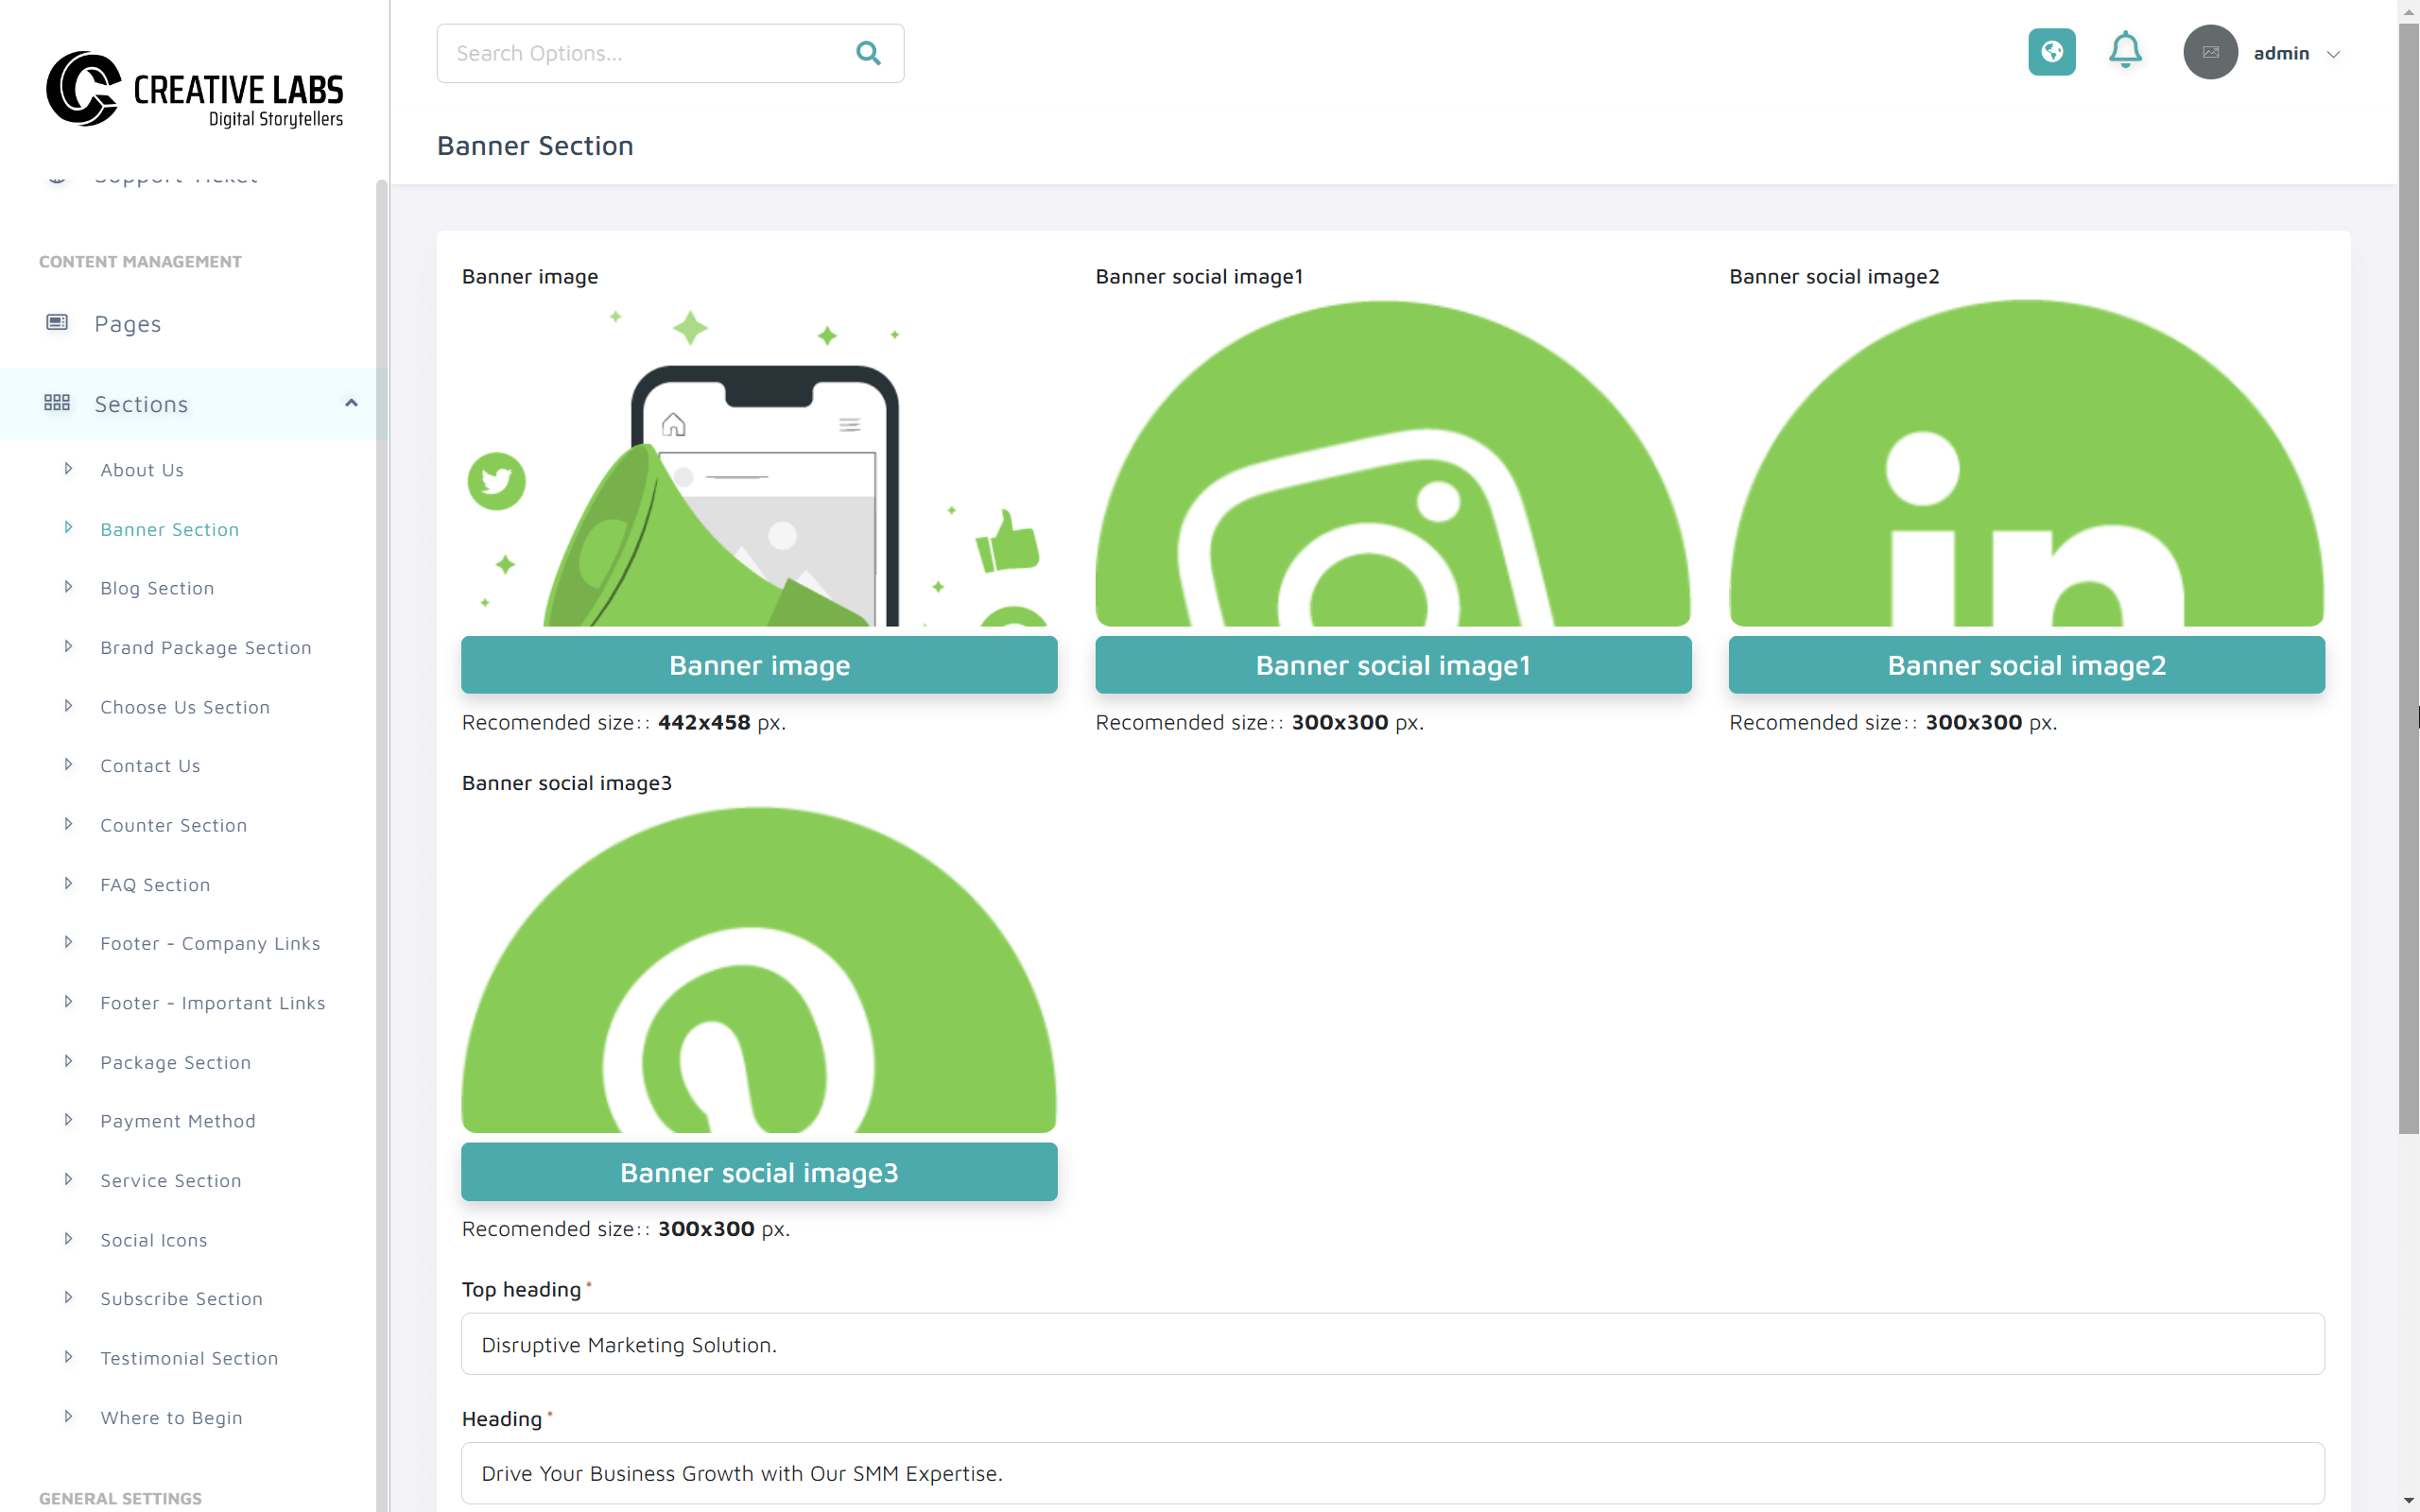
Task: Open the search magnifier icon
Action: tap(867, 53)
